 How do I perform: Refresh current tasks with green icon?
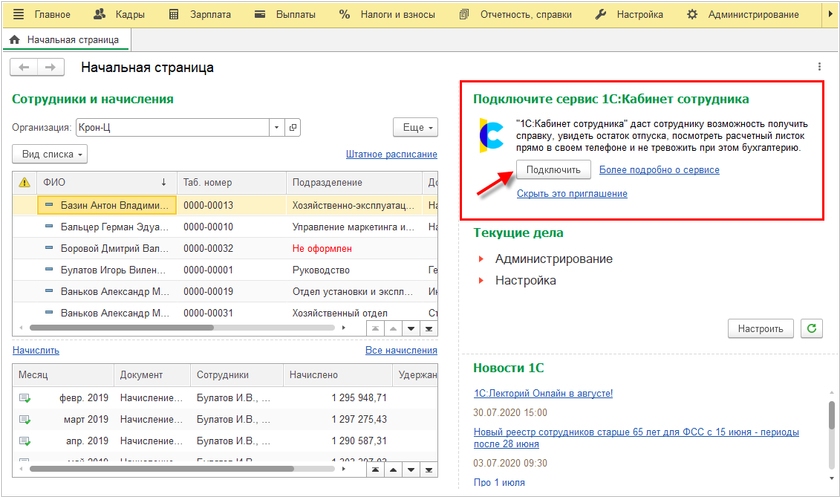[x=812, y=328]
